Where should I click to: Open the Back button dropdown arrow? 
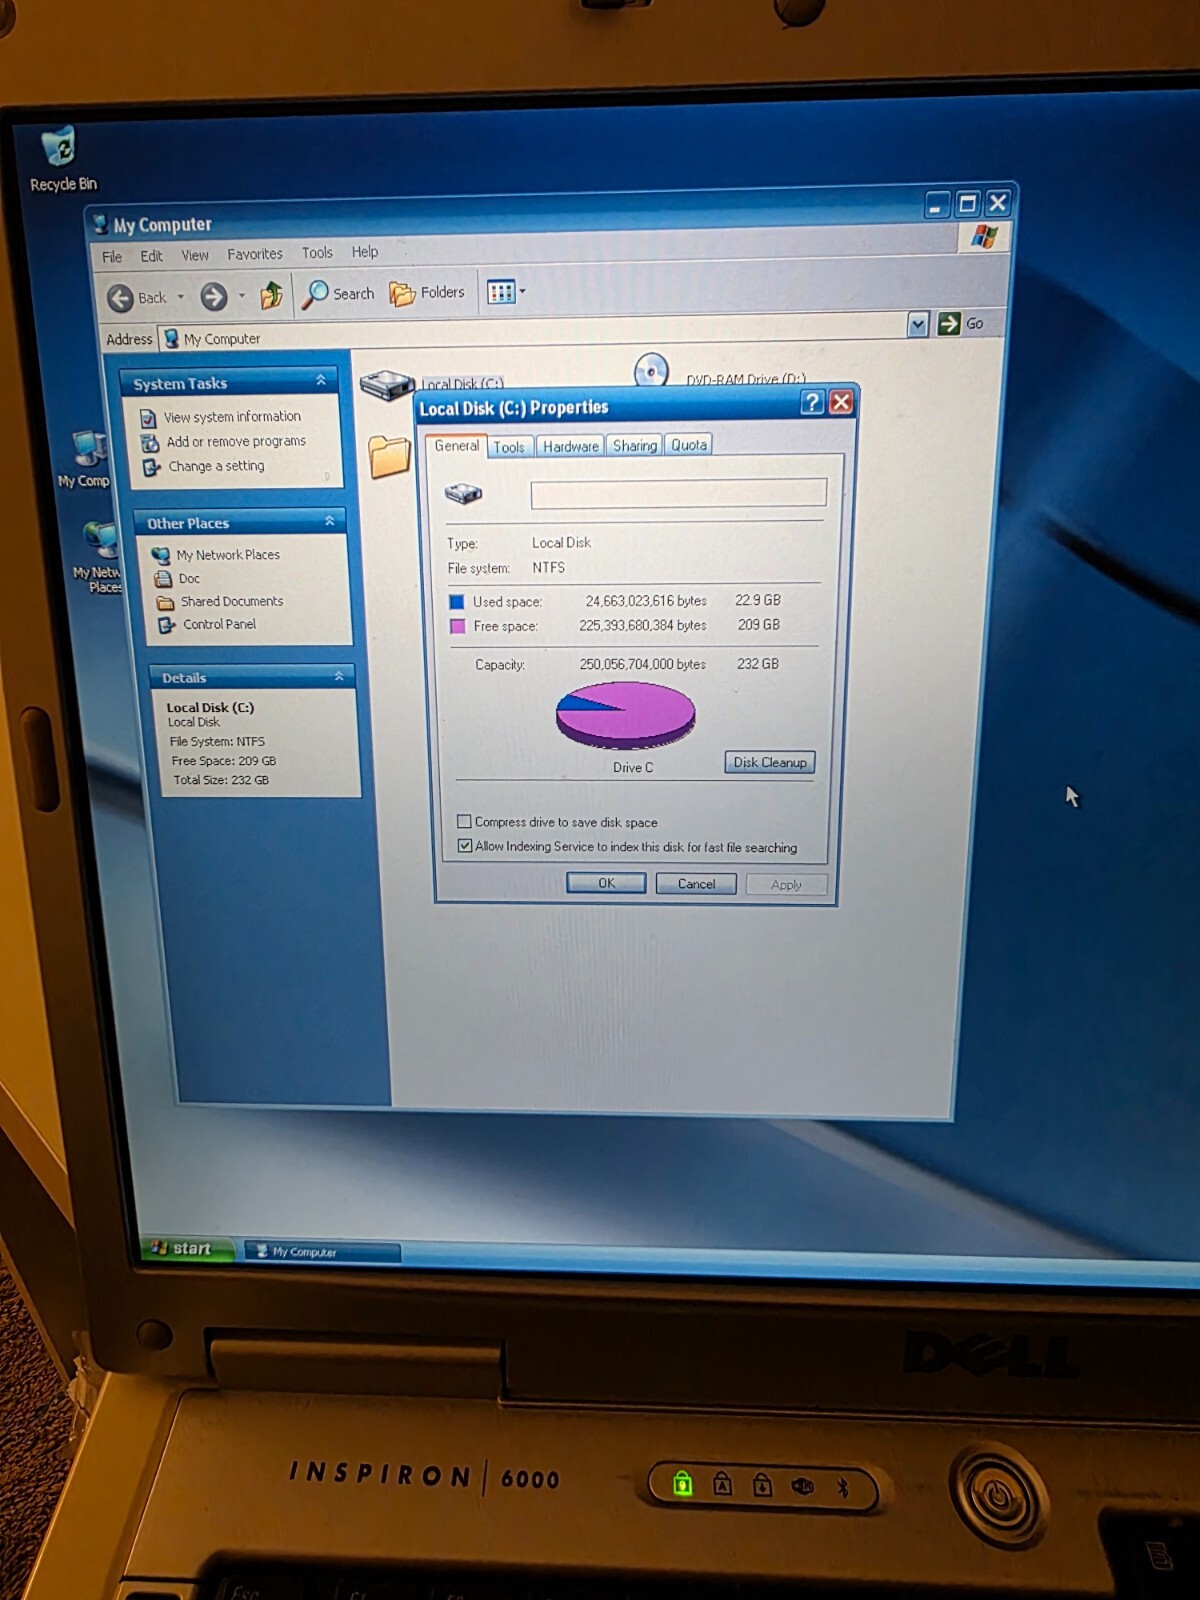(x=181, y=297)
